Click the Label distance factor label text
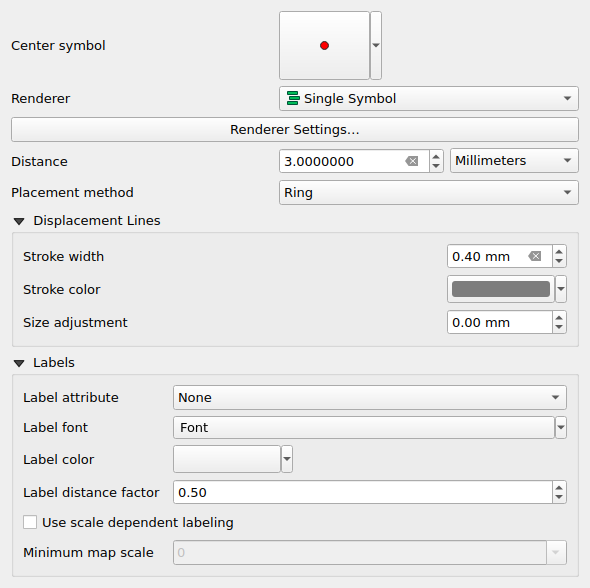The width and height of the screenshot is (590, 588). tap(91, 492)
